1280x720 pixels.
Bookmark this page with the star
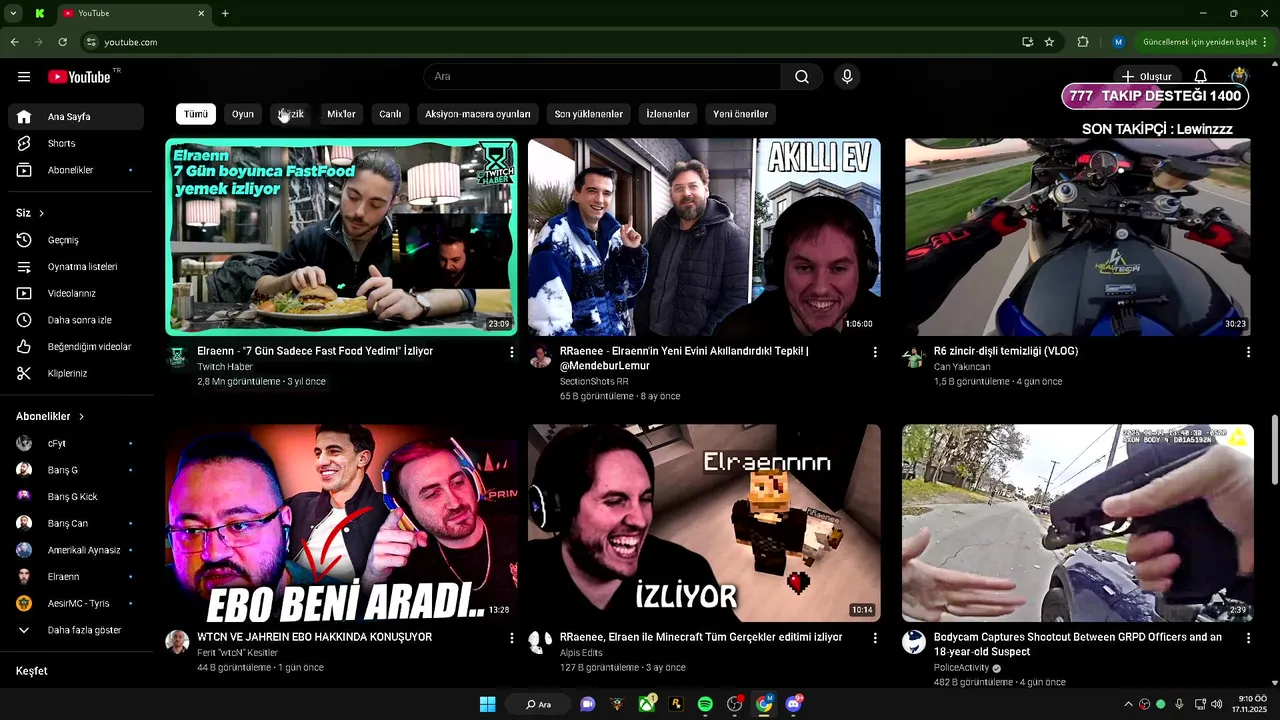[1049, 42]
